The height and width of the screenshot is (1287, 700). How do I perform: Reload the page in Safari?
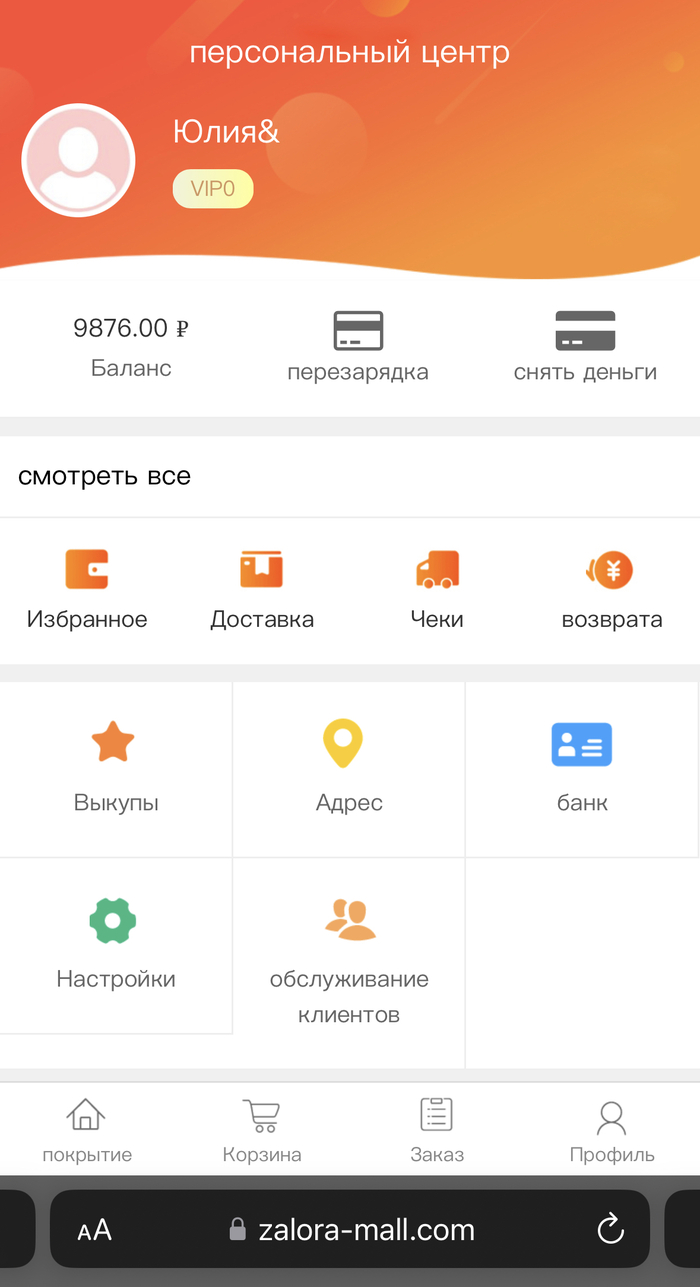(x=610, y=1229)
